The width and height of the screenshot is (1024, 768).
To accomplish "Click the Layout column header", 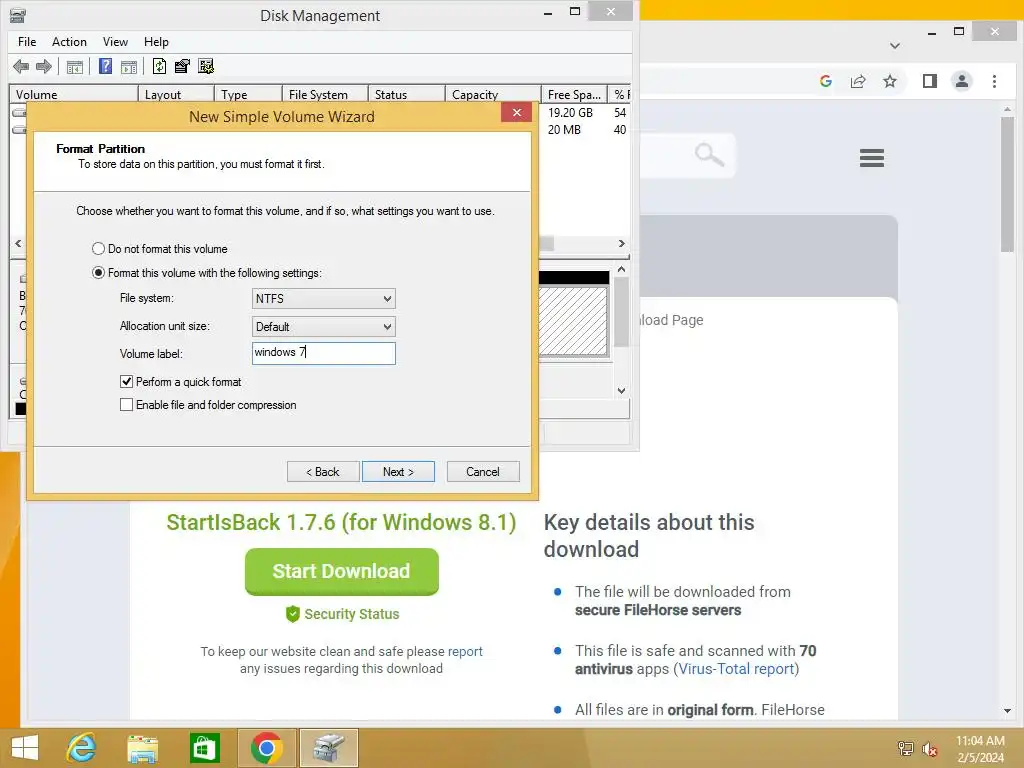I will [x=176, y=94].
